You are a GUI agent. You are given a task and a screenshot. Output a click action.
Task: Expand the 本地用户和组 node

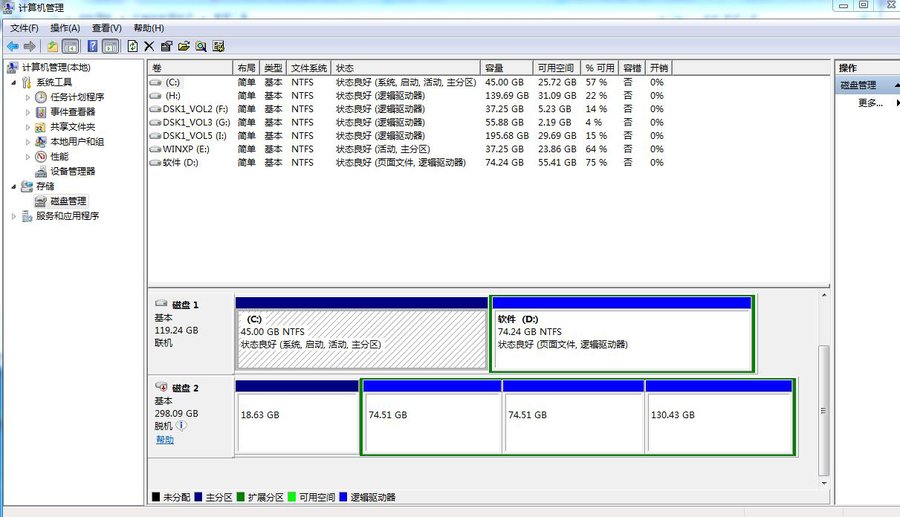coord(28,142)
